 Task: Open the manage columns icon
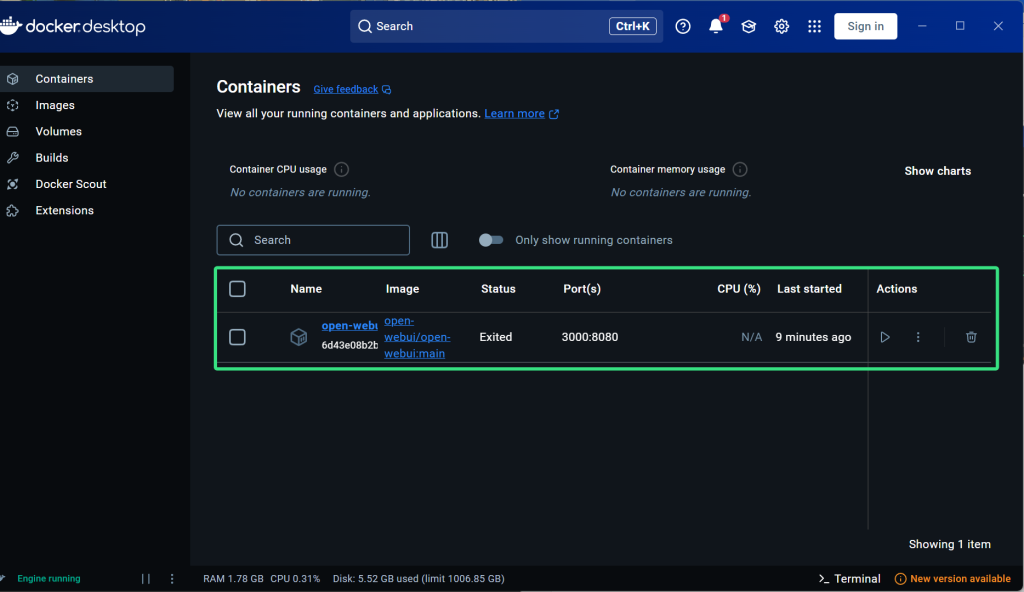point(439,240)
